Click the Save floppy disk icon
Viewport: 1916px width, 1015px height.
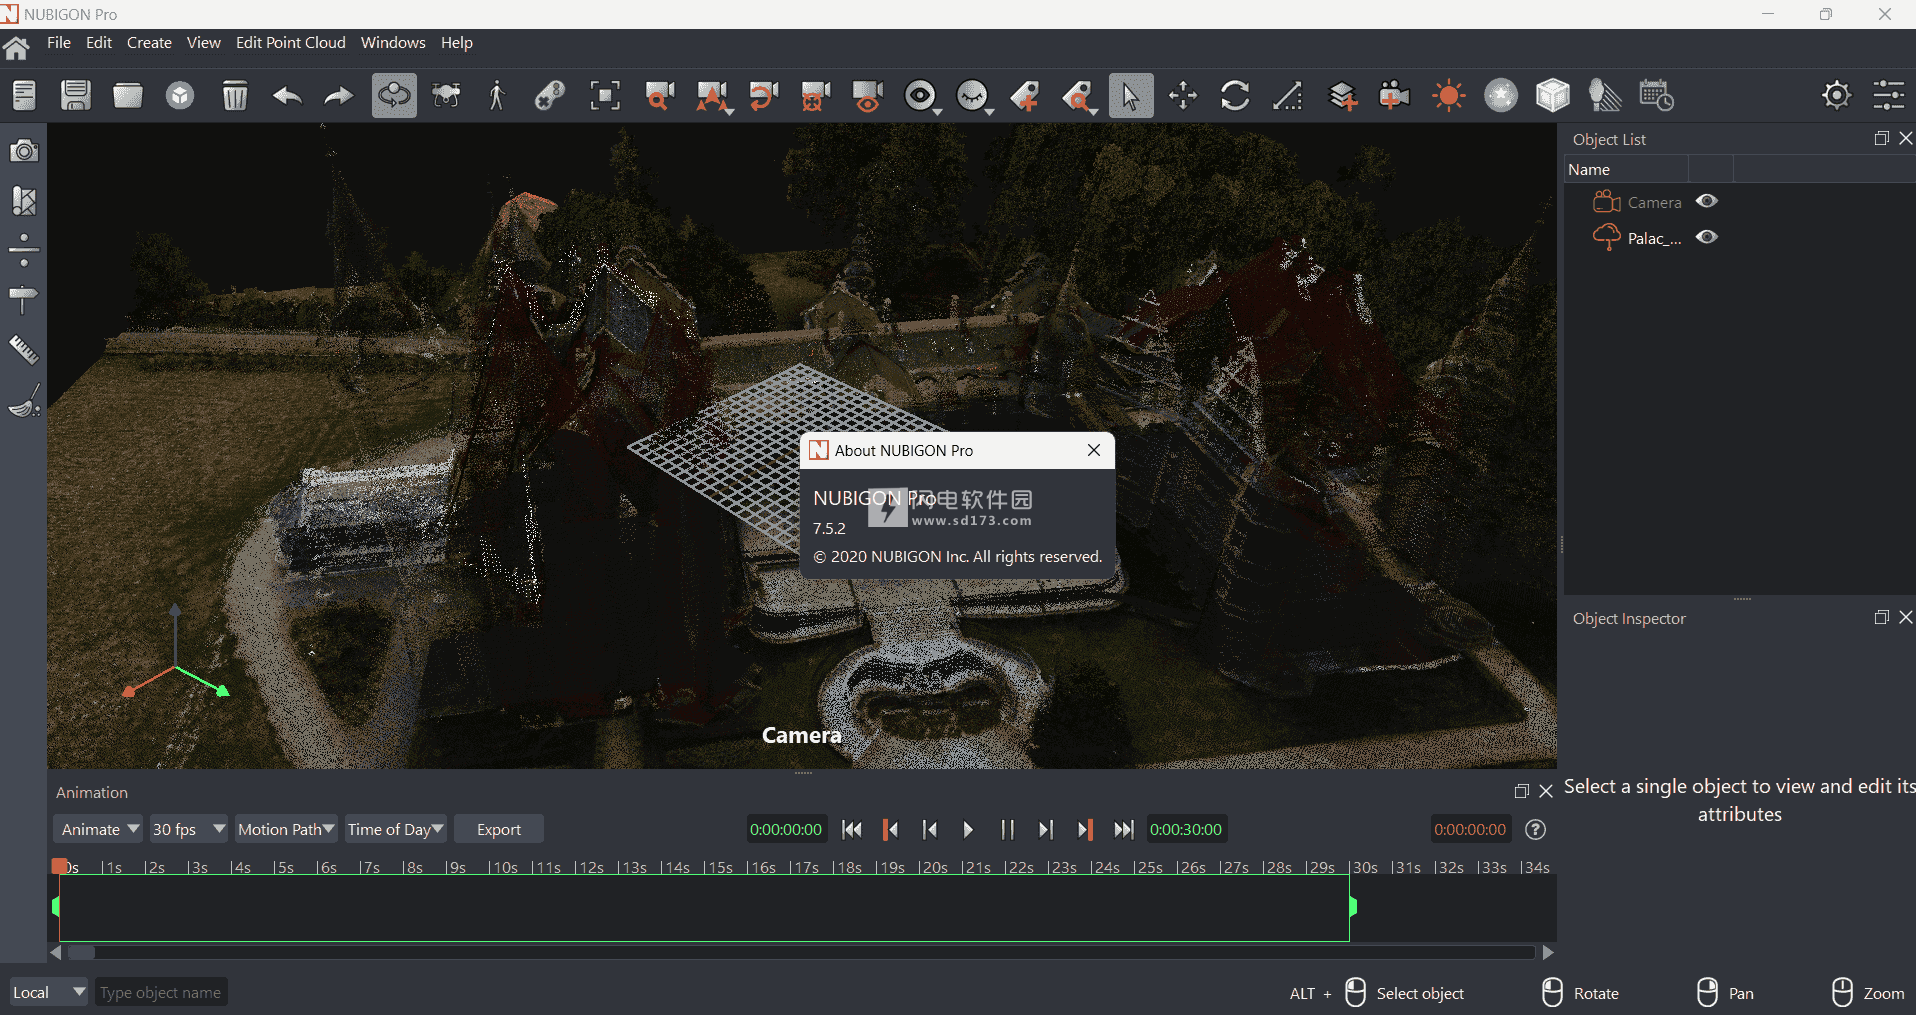click(76, 96)
